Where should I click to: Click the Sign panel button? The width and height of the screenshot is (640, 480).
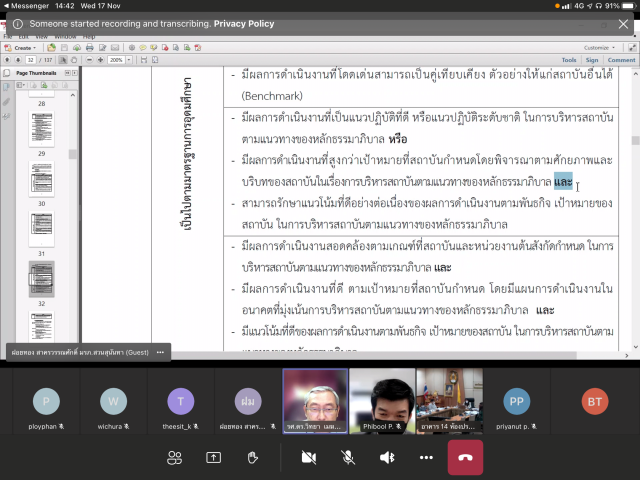pyautogui.click(x=593, y=60)
